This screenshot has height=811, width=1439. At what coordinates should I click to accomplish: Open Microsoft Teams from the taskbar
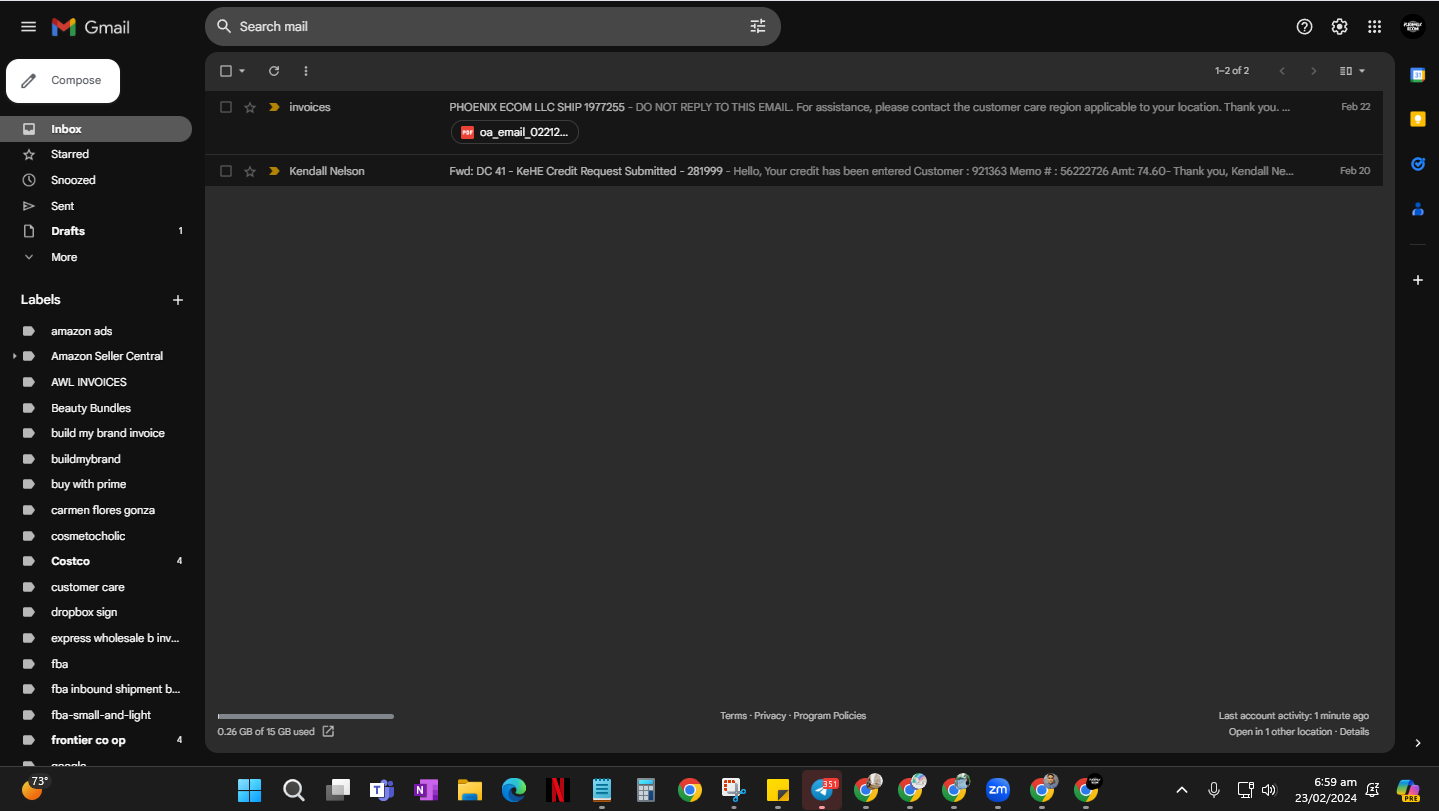(382, 790)
